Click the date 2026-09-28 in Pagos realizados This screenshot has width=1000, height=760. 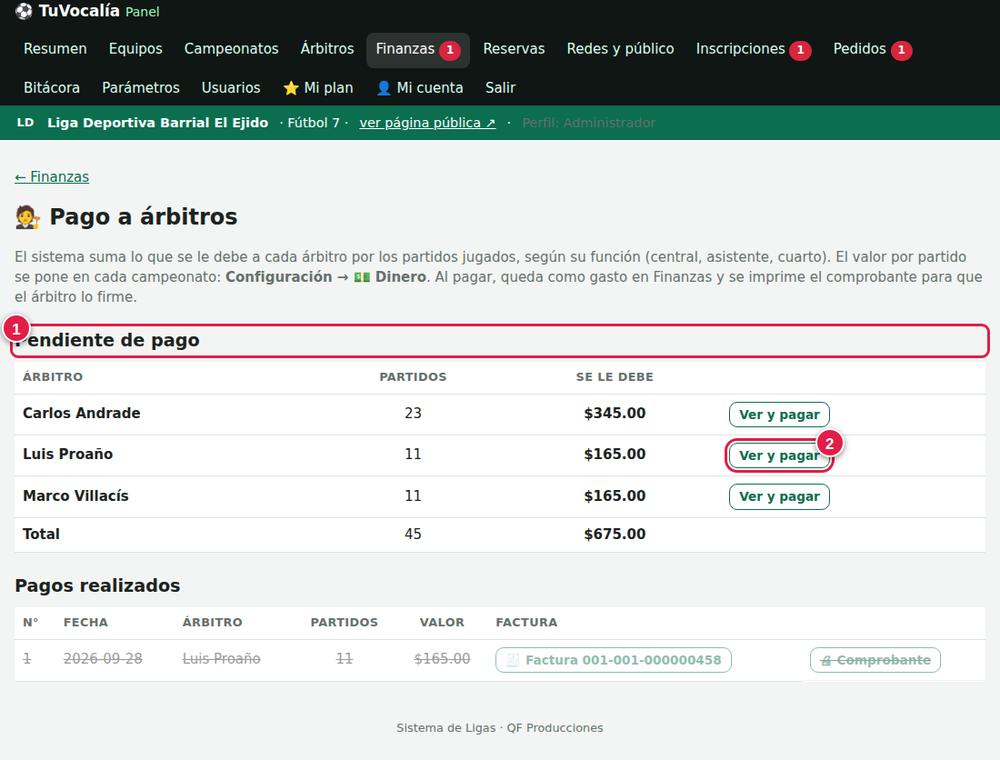pos(103,659)
